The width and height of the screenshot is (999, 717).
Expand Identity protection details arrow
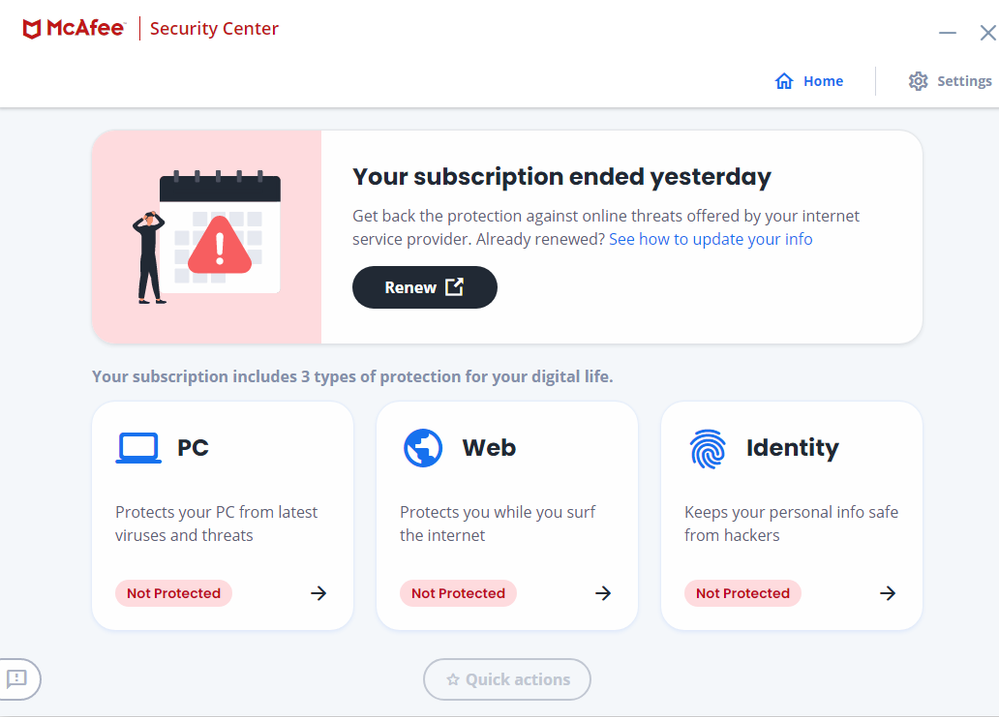click(887, 593)
